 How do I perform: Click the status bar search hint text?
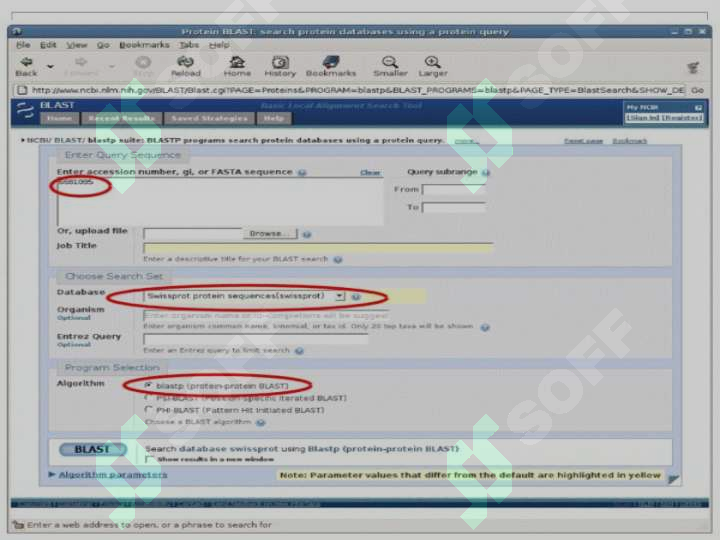point(149,525)
